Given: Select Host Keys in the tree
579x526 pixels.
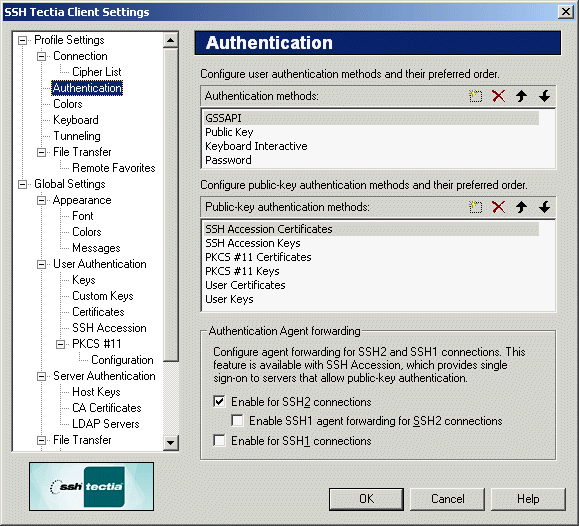Looking at the screenshot, I should click(96, 392).
